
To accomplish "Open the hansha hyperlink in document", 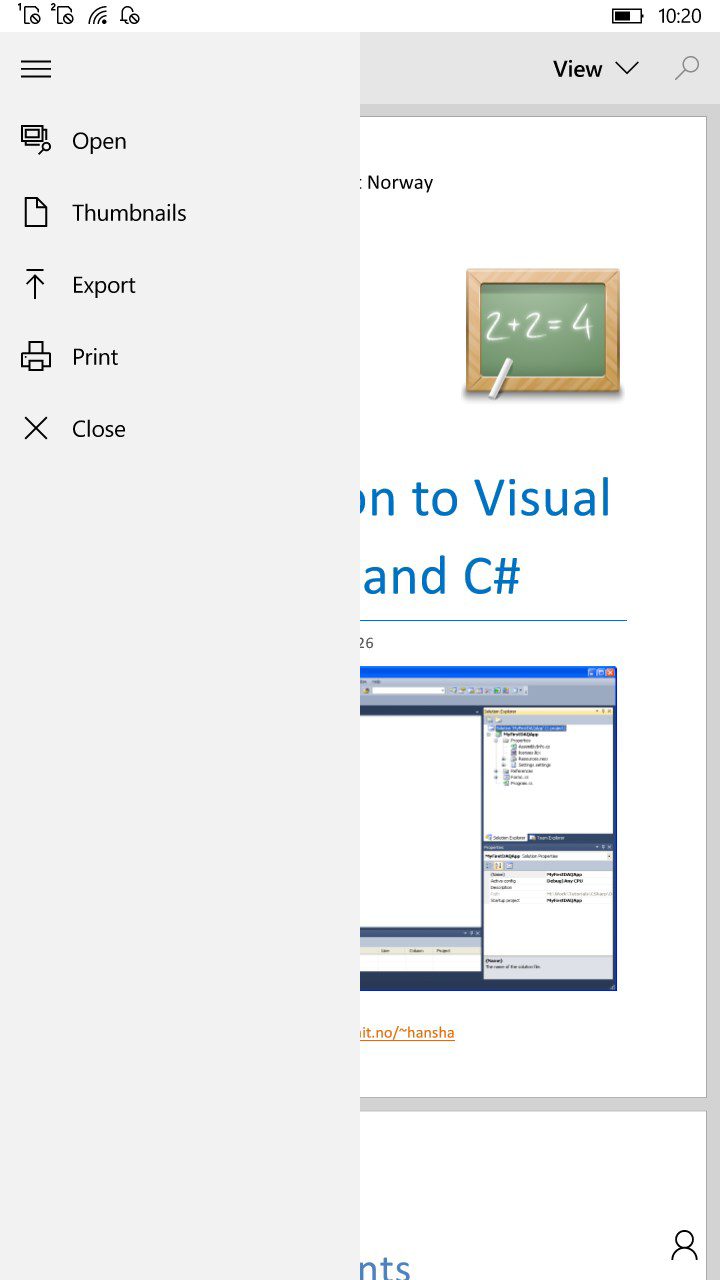I will (407, 1032).
